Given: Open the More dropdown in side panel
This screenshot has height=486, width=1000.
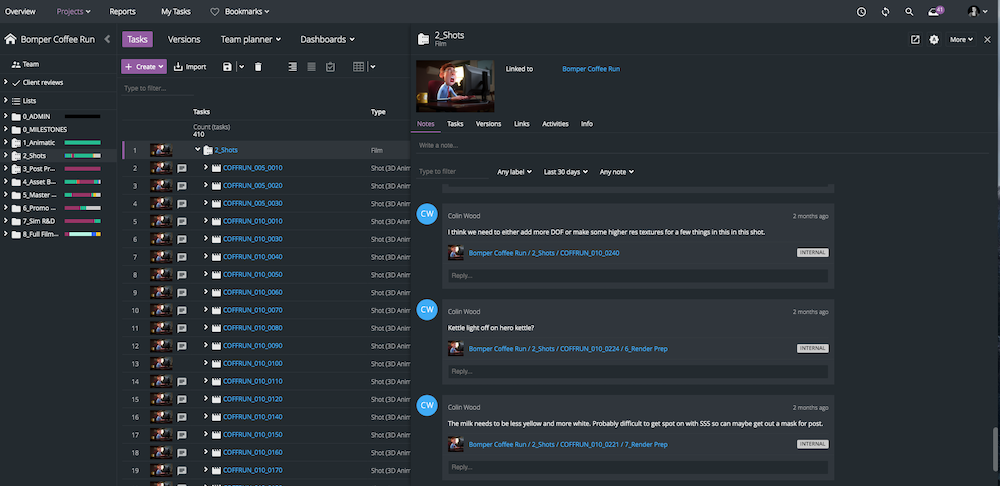Looking at the screenshot, I should tap(961, 40).
